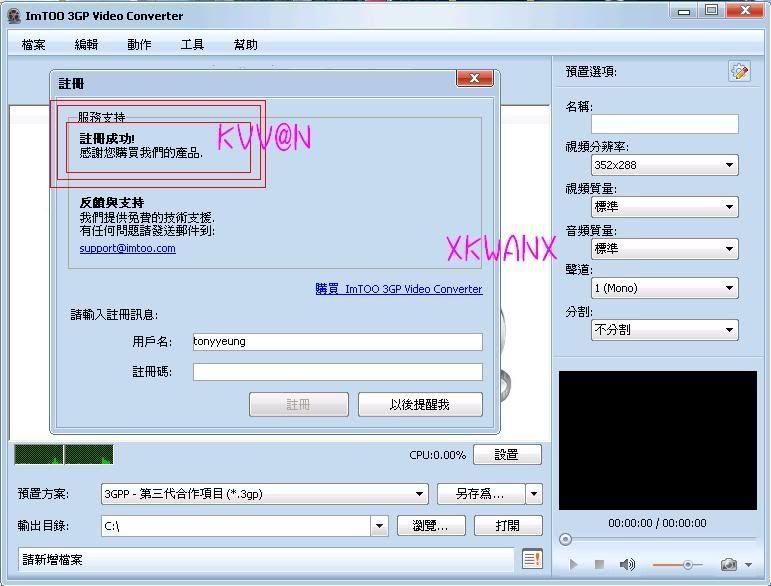Close the 註冊 dialog with red X

(474, 78)
